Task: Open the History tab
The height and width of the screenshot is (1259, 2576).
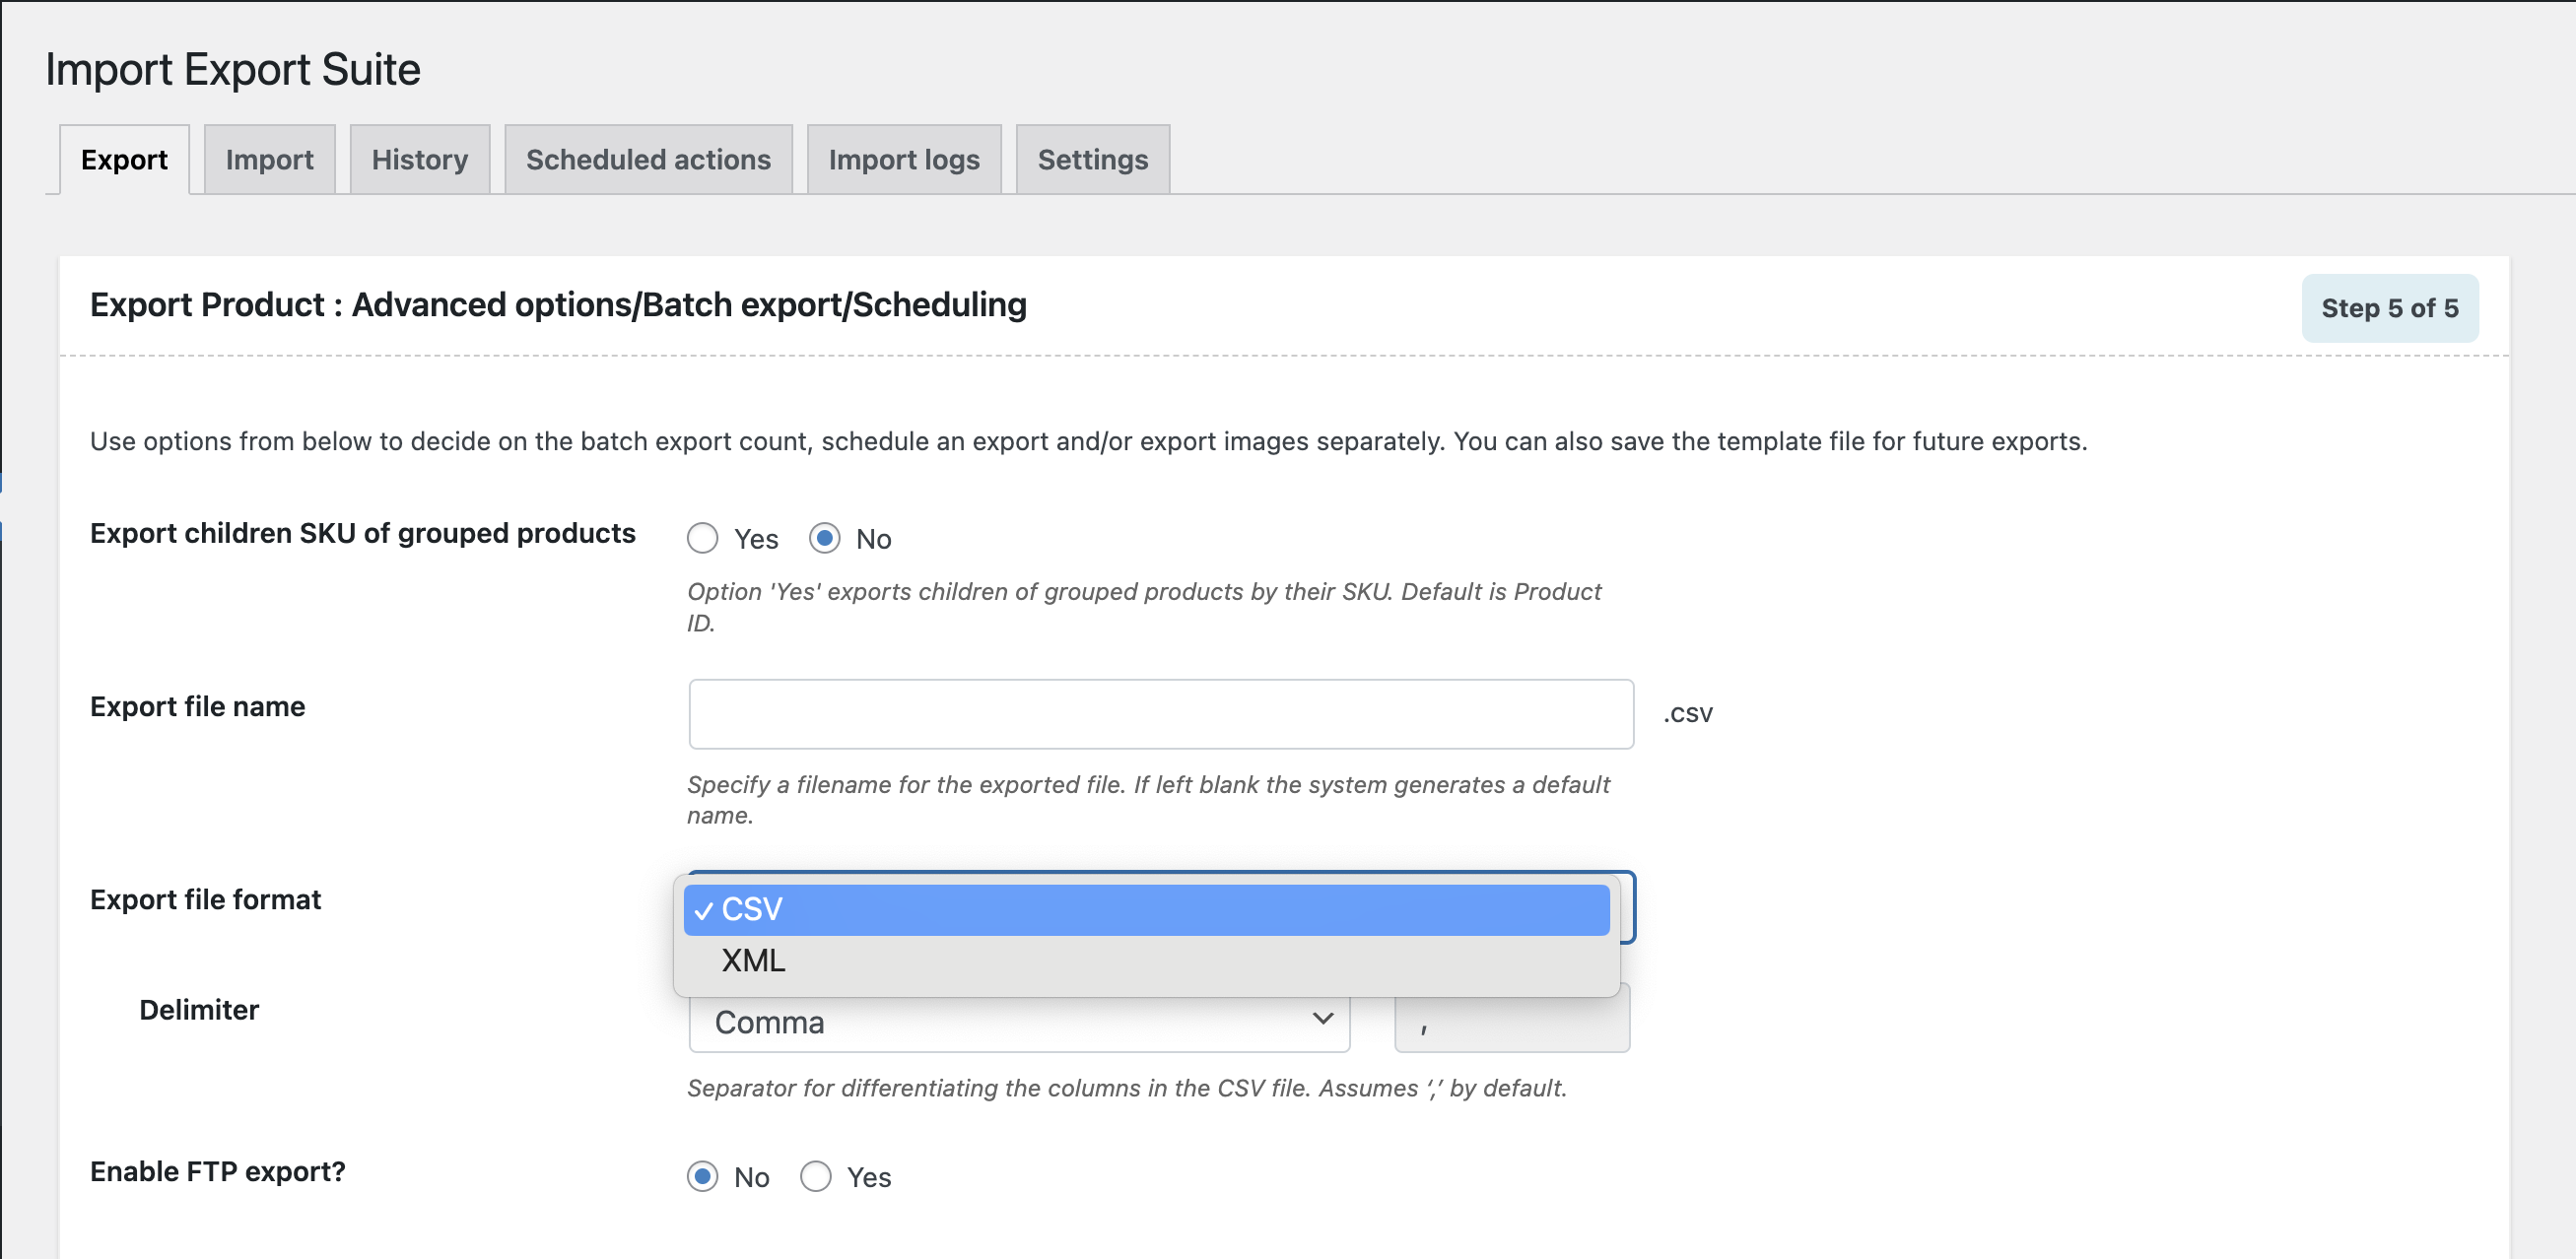Action: 419,158
